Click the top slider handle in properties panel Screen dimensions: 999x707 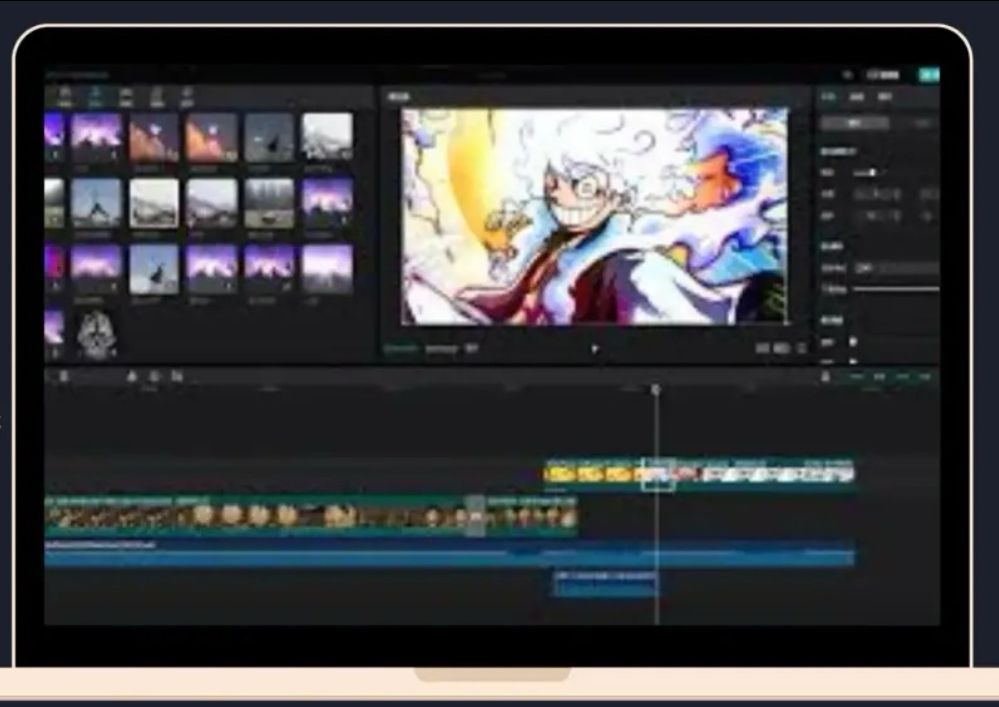(x=872, y=172)
